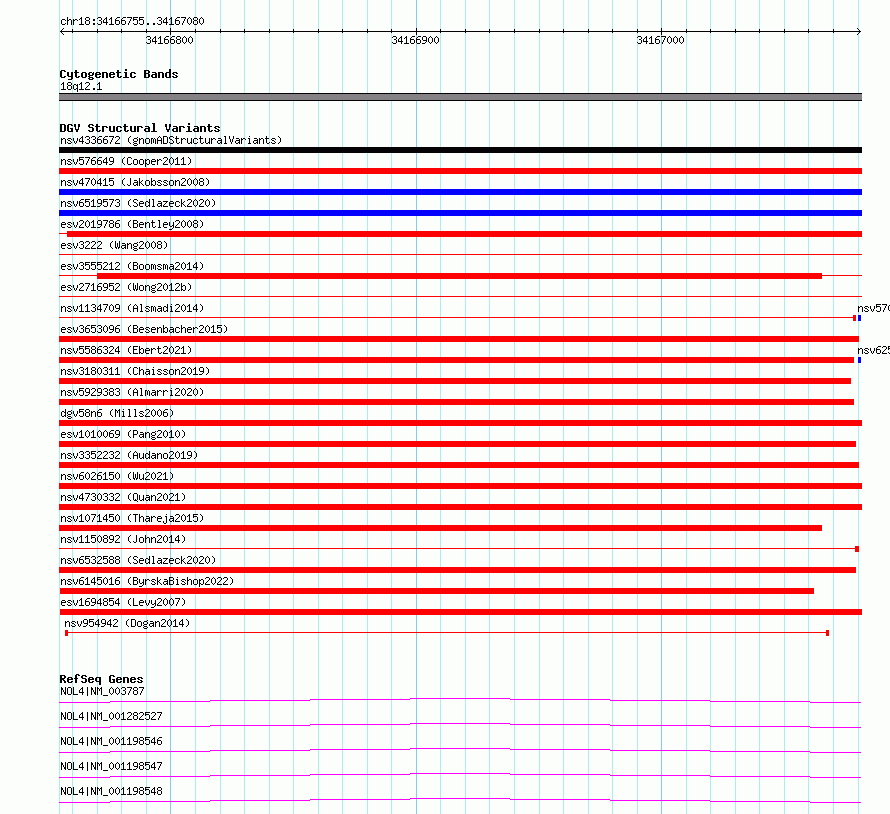The width and height of the screenshot is (890, 814).
Task: Open dgv58n6 (Mills2006) variant
Action: tap(117, 413)
